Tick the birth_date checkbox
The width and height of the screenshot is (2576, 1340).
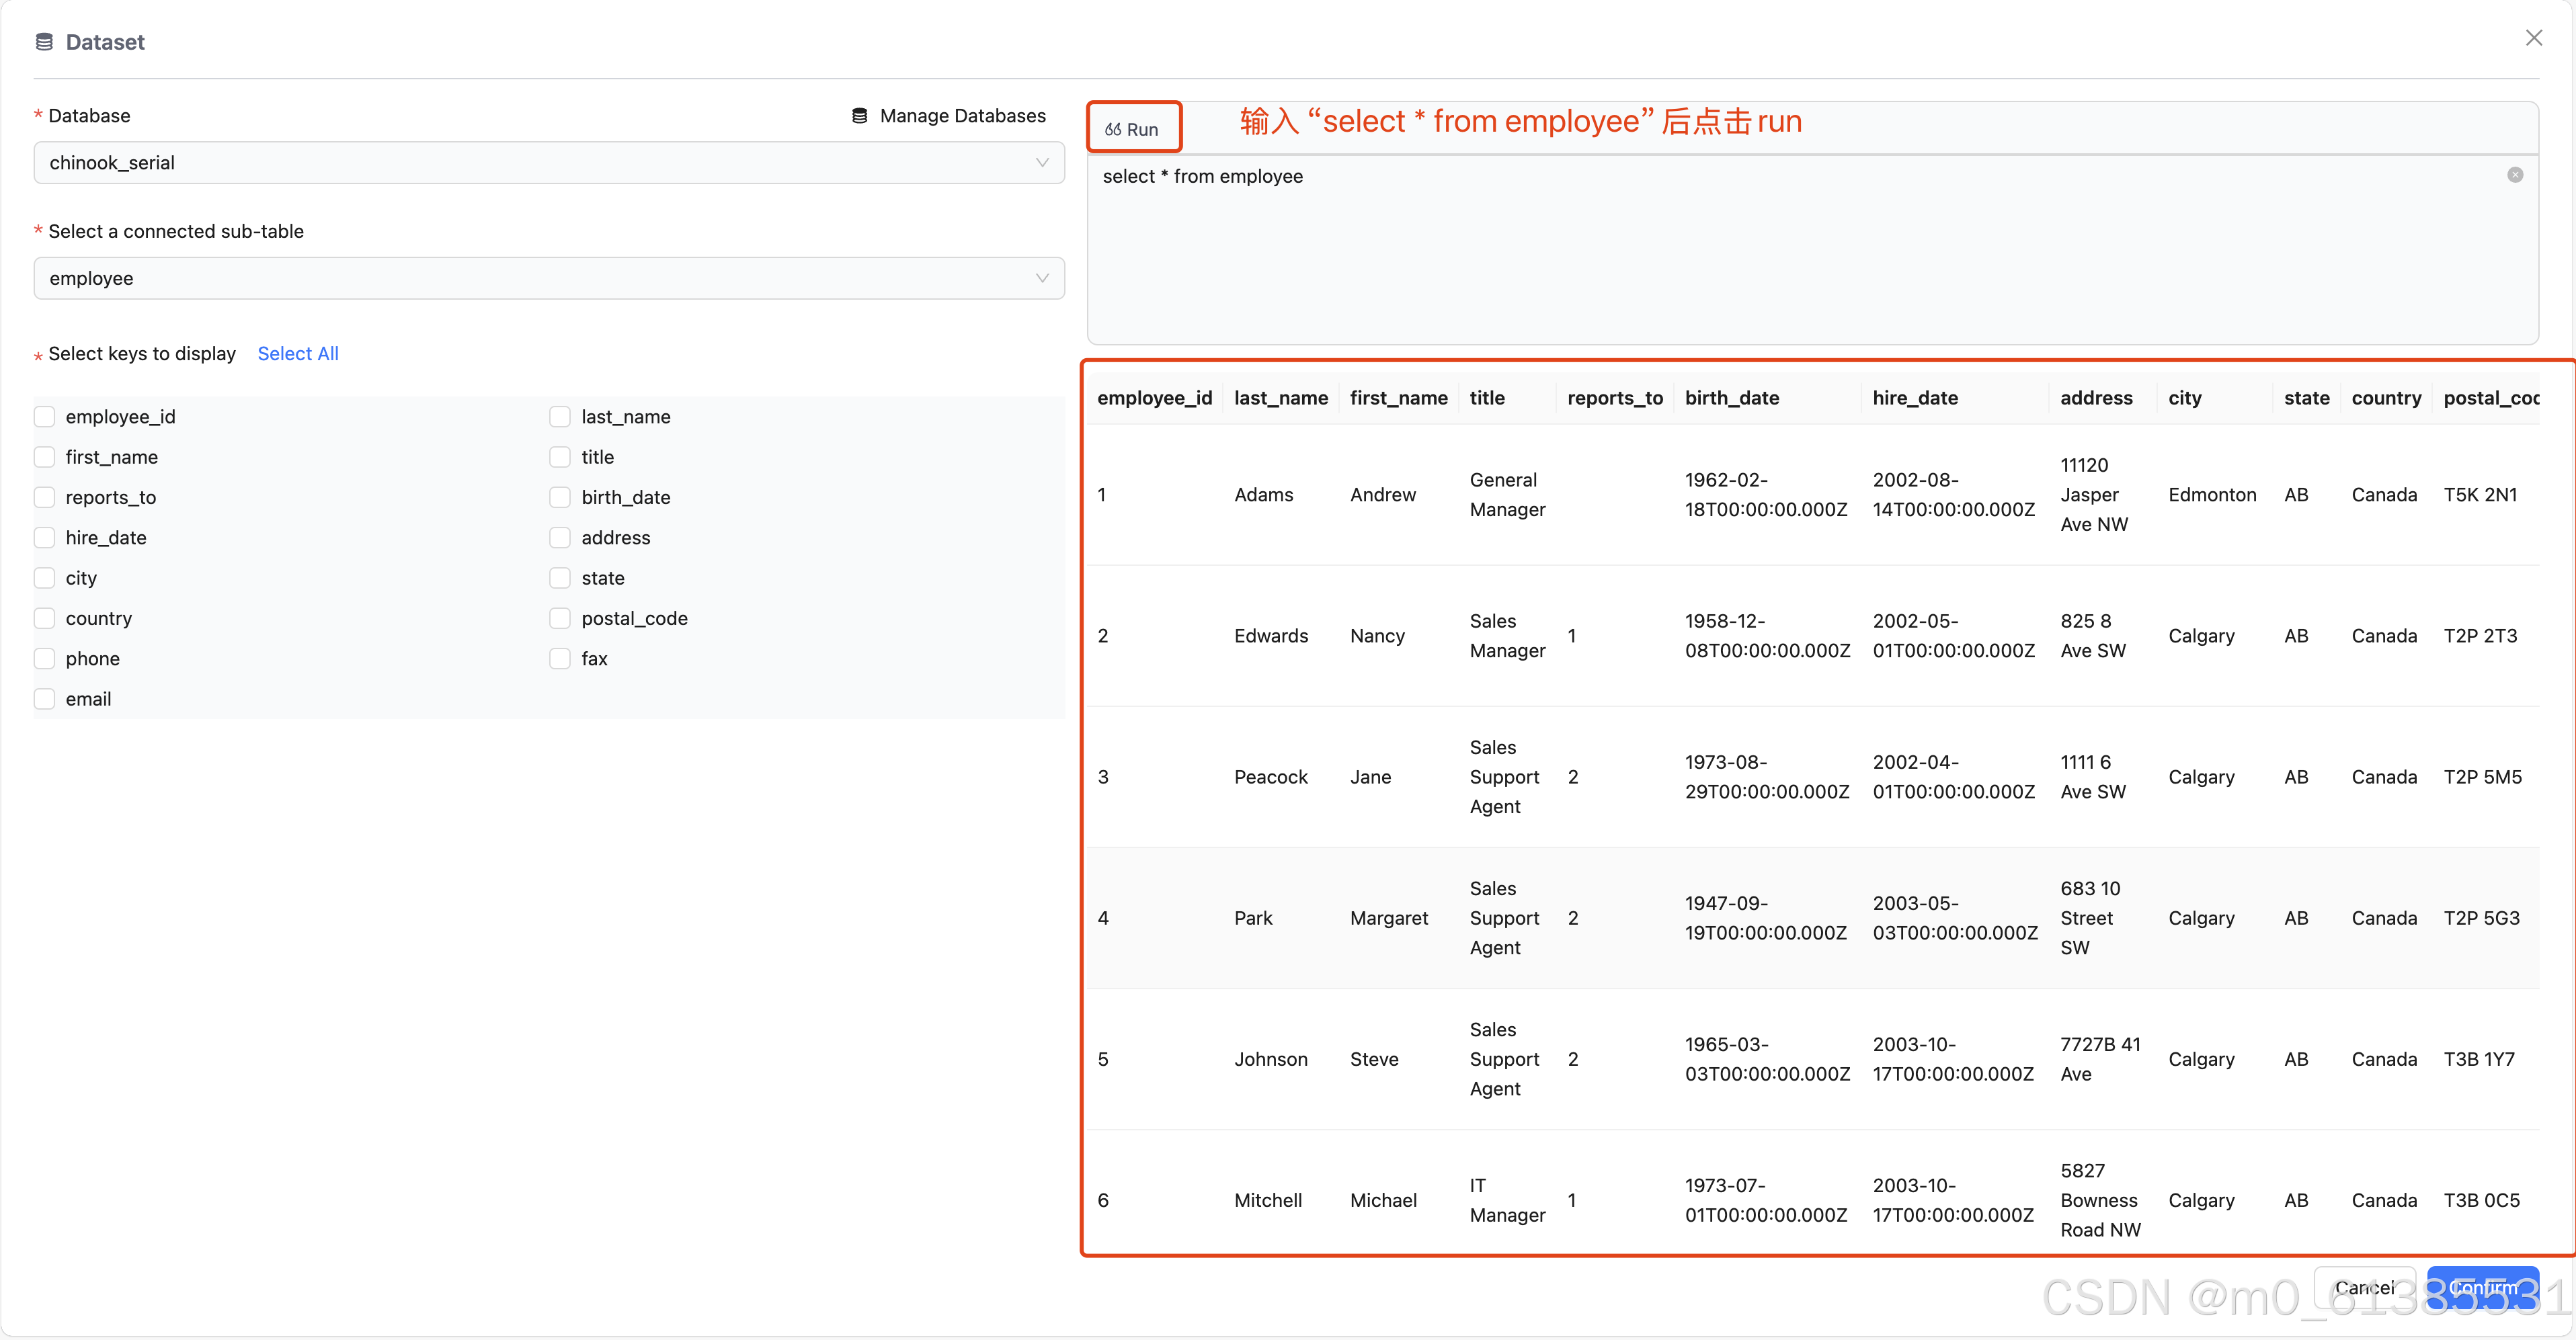[560, 497]
